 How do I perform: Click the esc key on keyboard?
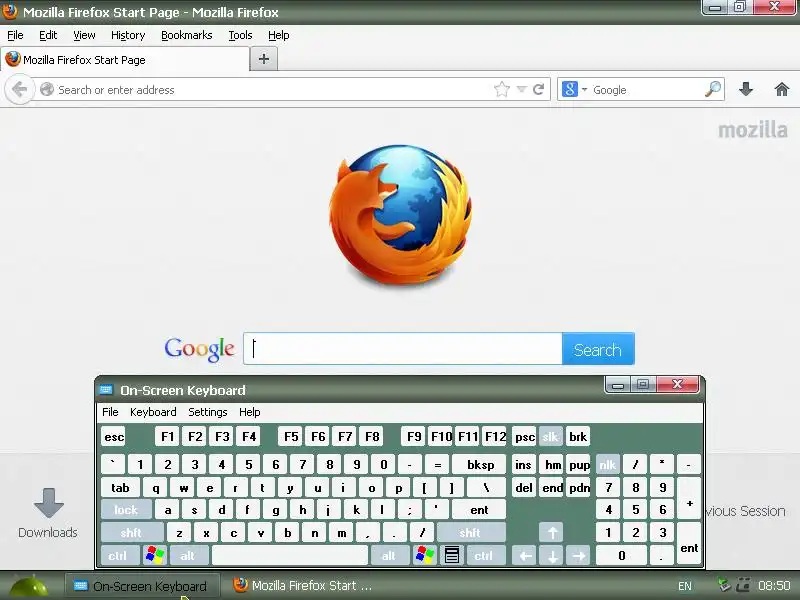tap(114, 437)
